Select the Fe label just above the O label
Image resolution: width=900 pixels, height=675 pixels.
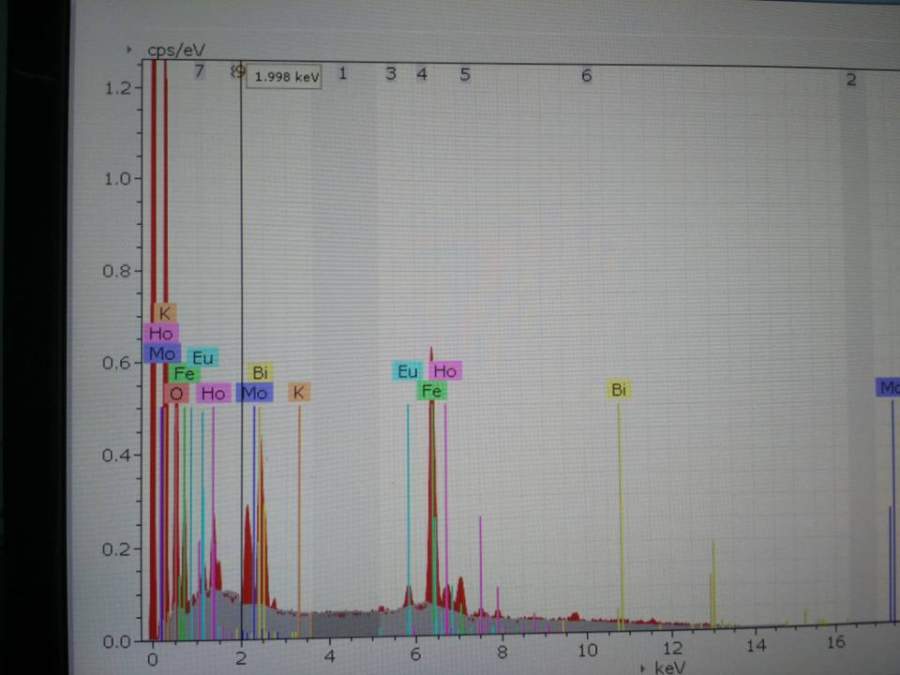point(184,374)
